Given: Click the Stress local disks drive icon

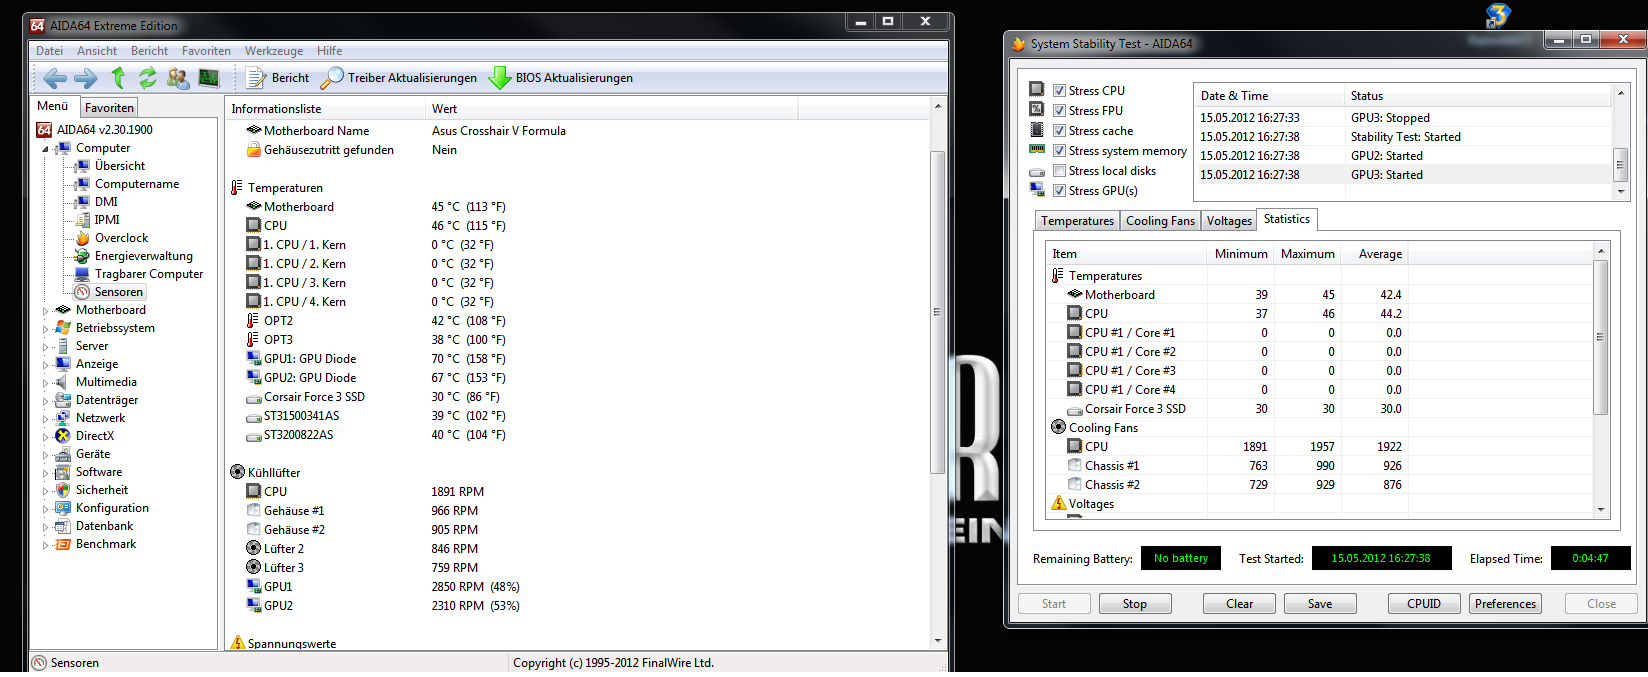Looking at the screenshot, I should click(x=1037, y=172).
